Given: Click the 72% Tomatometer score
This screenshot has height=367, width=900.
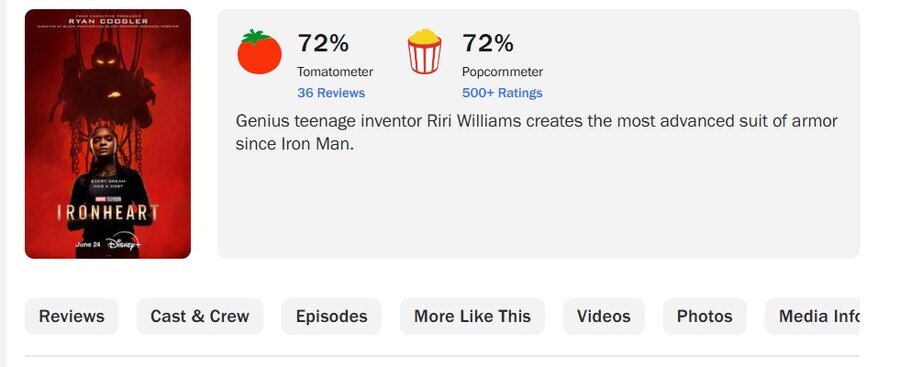Looking at the screenshot, I should click(x=323, y=43).
